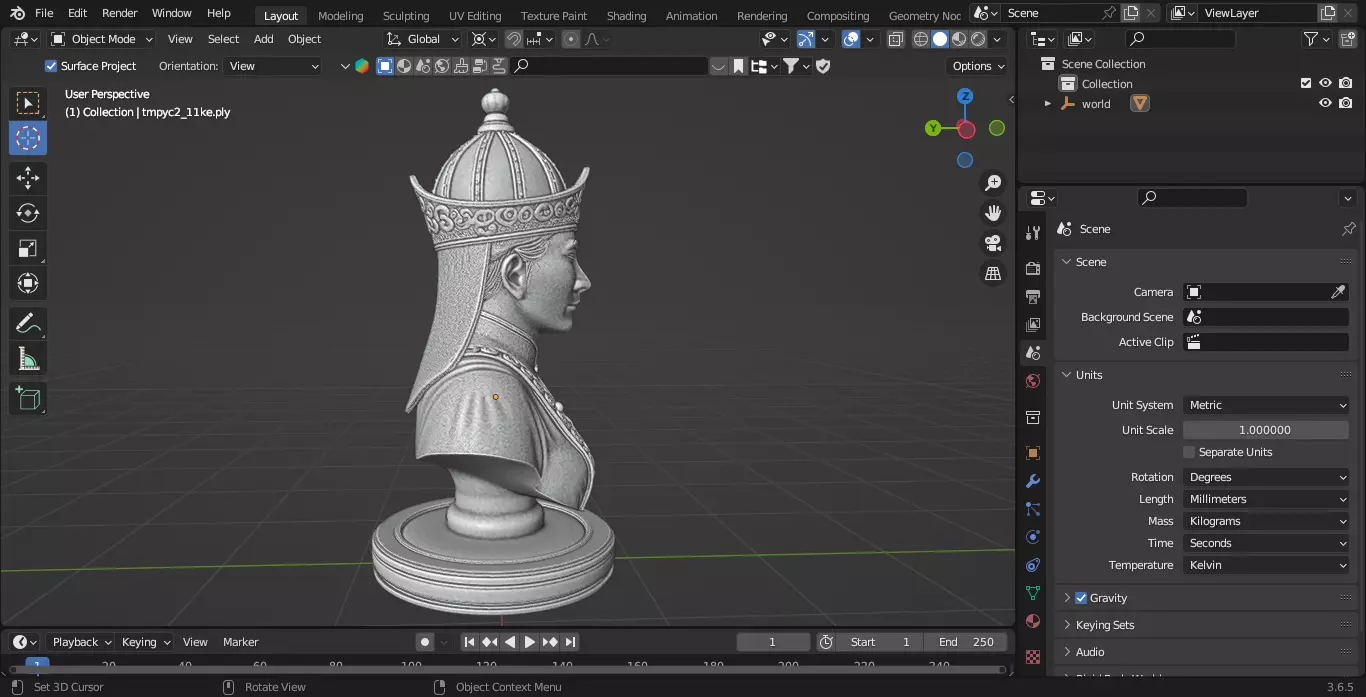Image resolution: width=1366 pixels, height=697 pixels.
Task: Switch perspective/orthographic grid icon
Action: click(993, 273)
